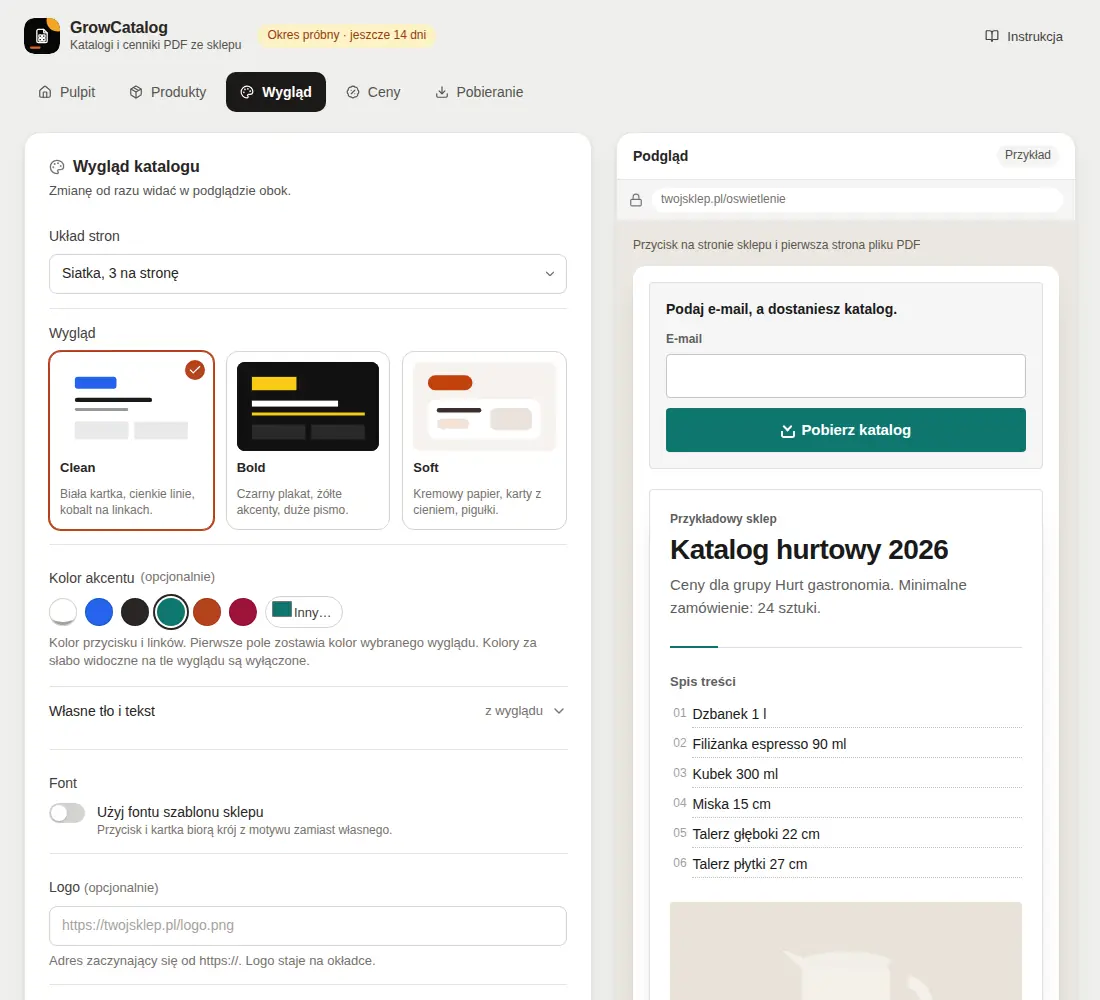Open the Instrukcja link
This screenshot has width=1100, height=1000.
(x=1024, y=36)
